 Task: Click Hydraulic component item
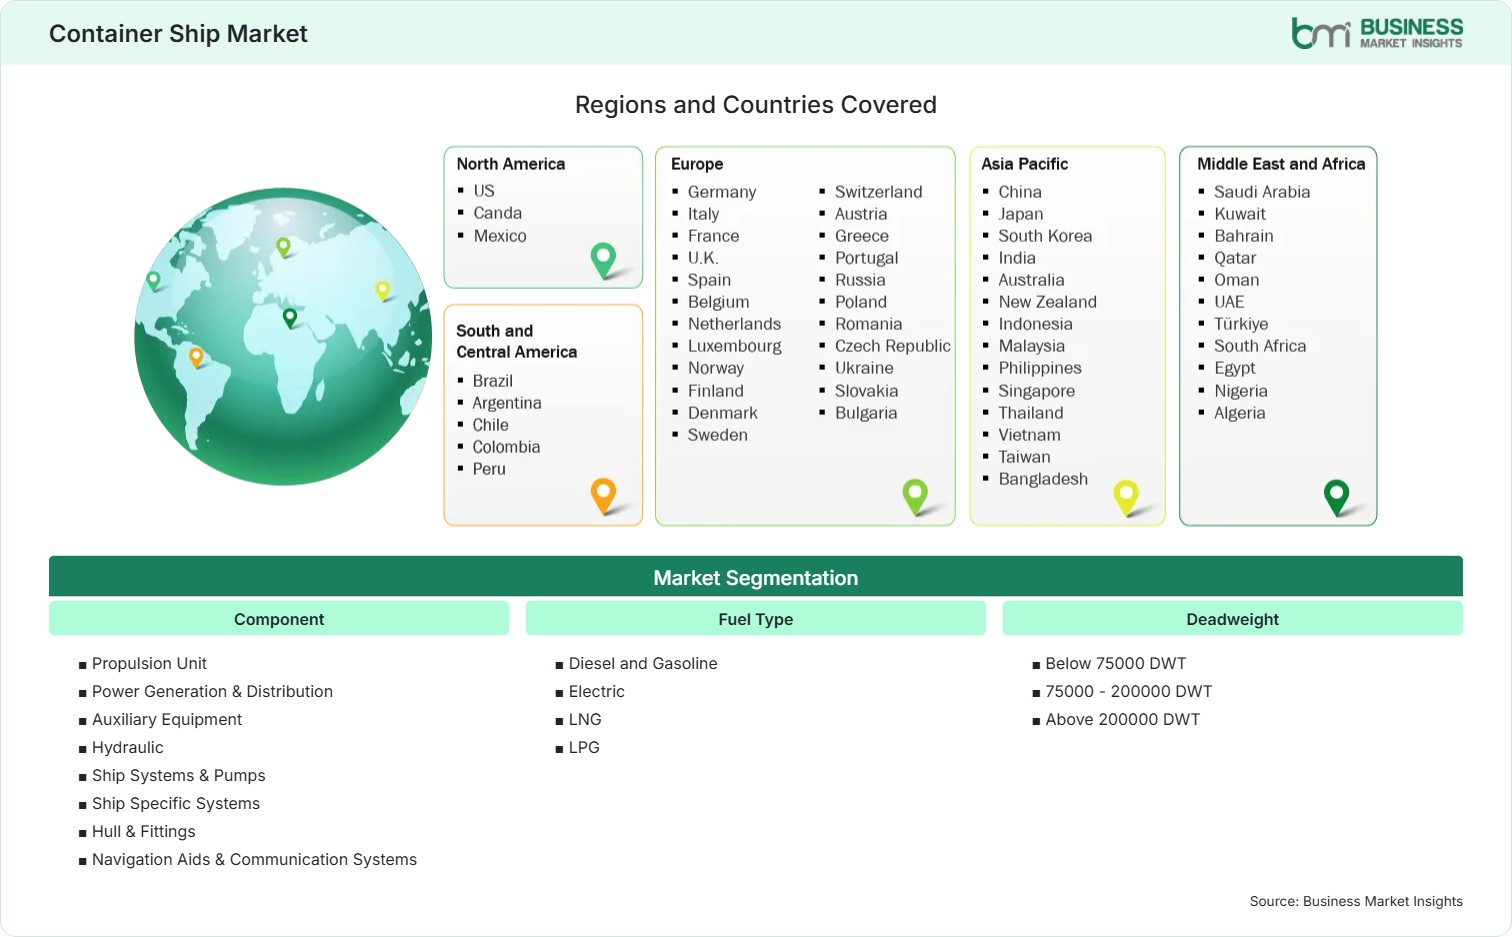coord(128,747)
